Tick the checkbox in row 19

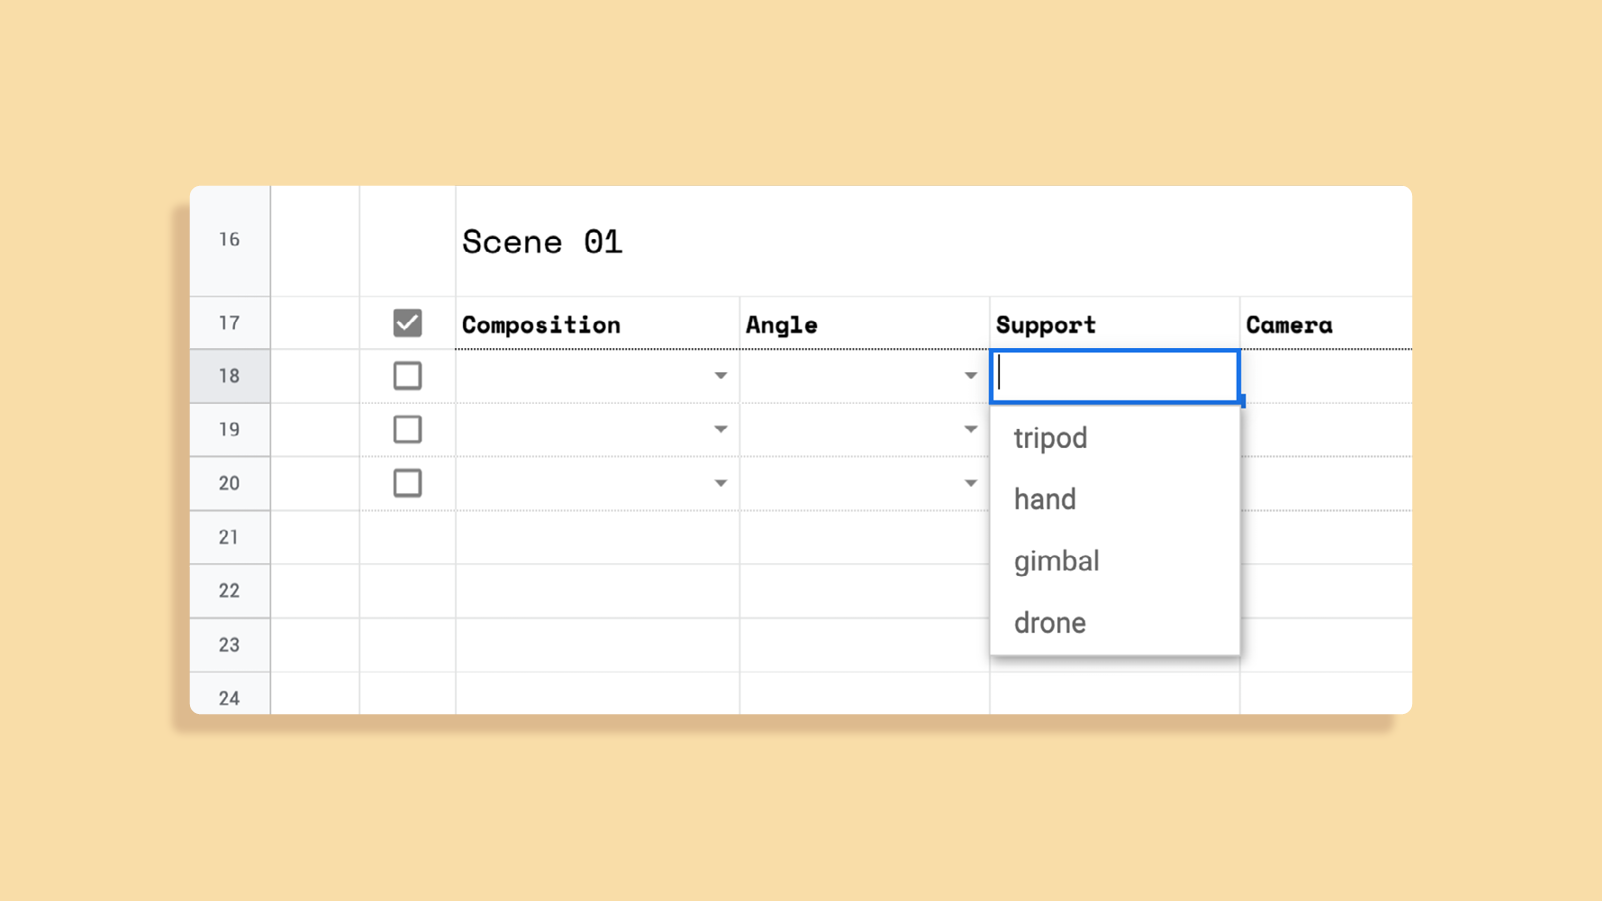click(407, 429)
